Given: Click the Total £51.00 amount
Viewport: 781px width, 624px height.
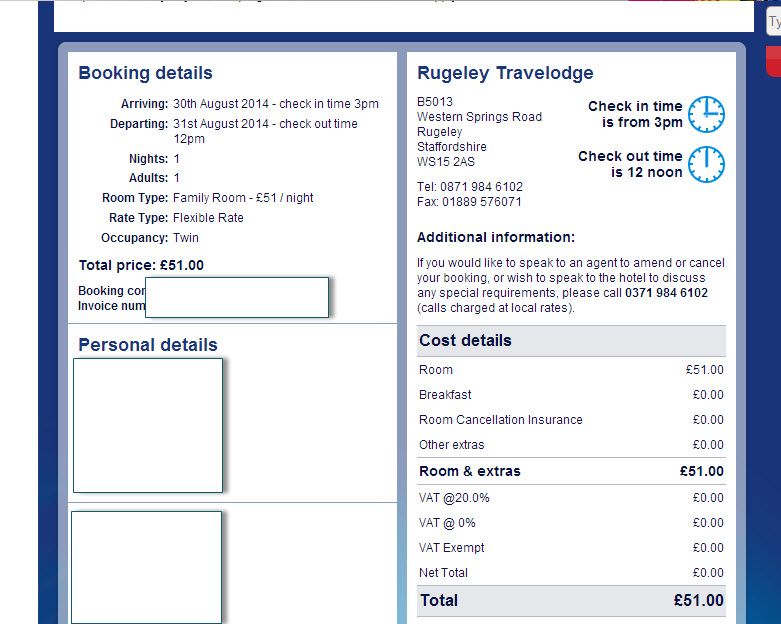Looking at the screenshot, I should [x=698, y=601].
